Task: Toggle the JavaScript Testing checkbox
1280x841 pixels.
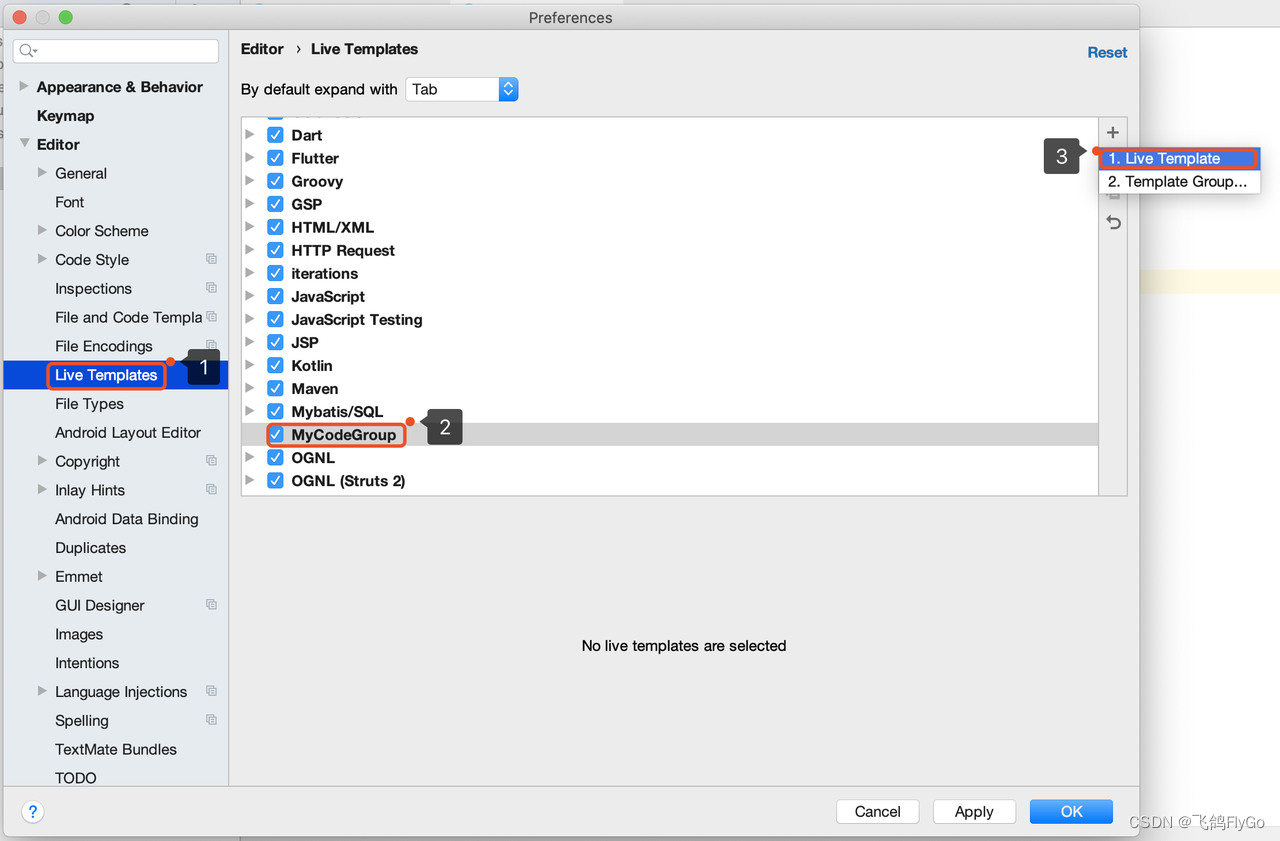Action: tap(275, 320)
